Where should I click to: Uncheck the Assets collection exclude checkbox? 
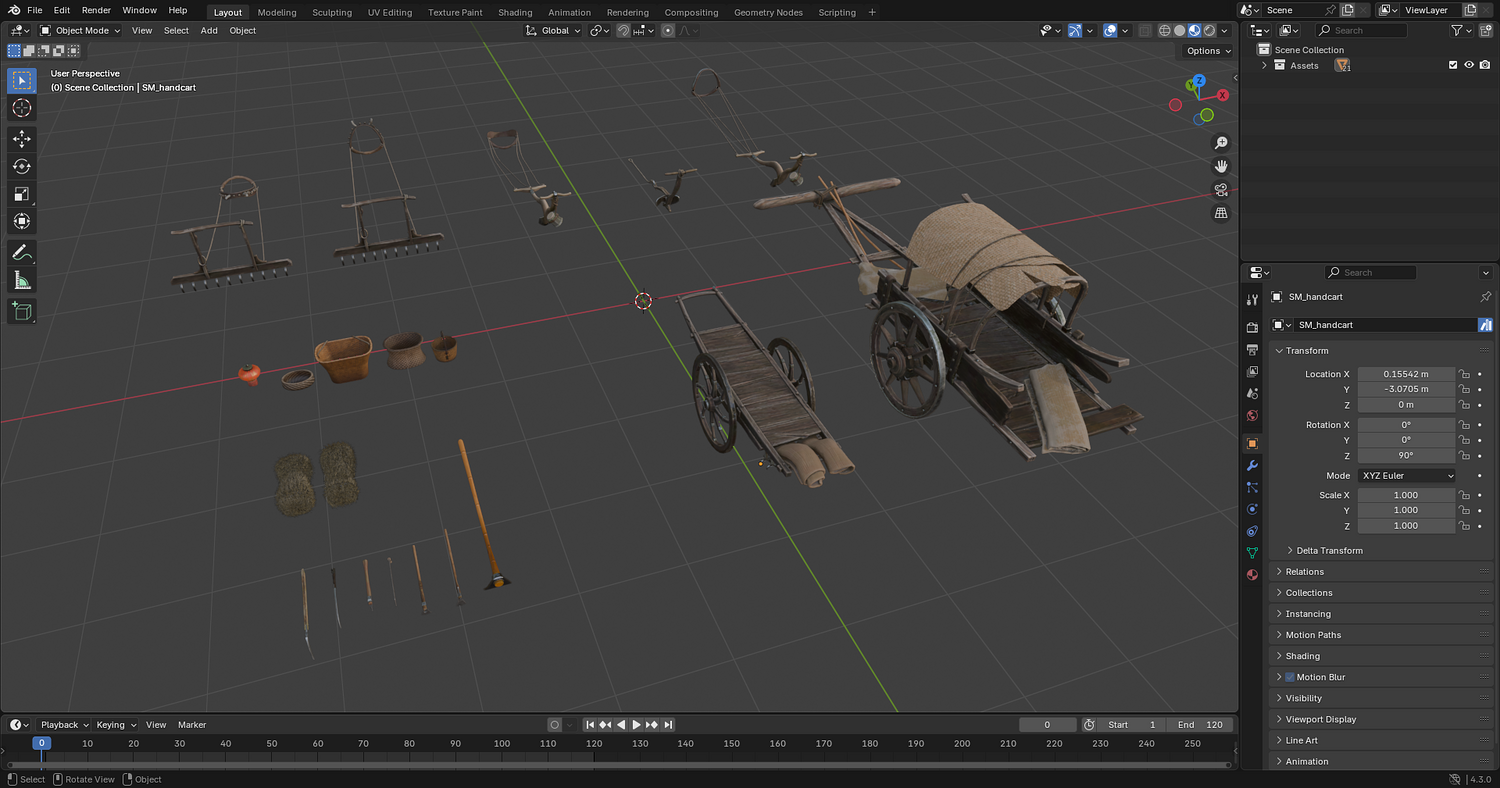tap(1453, 65)
